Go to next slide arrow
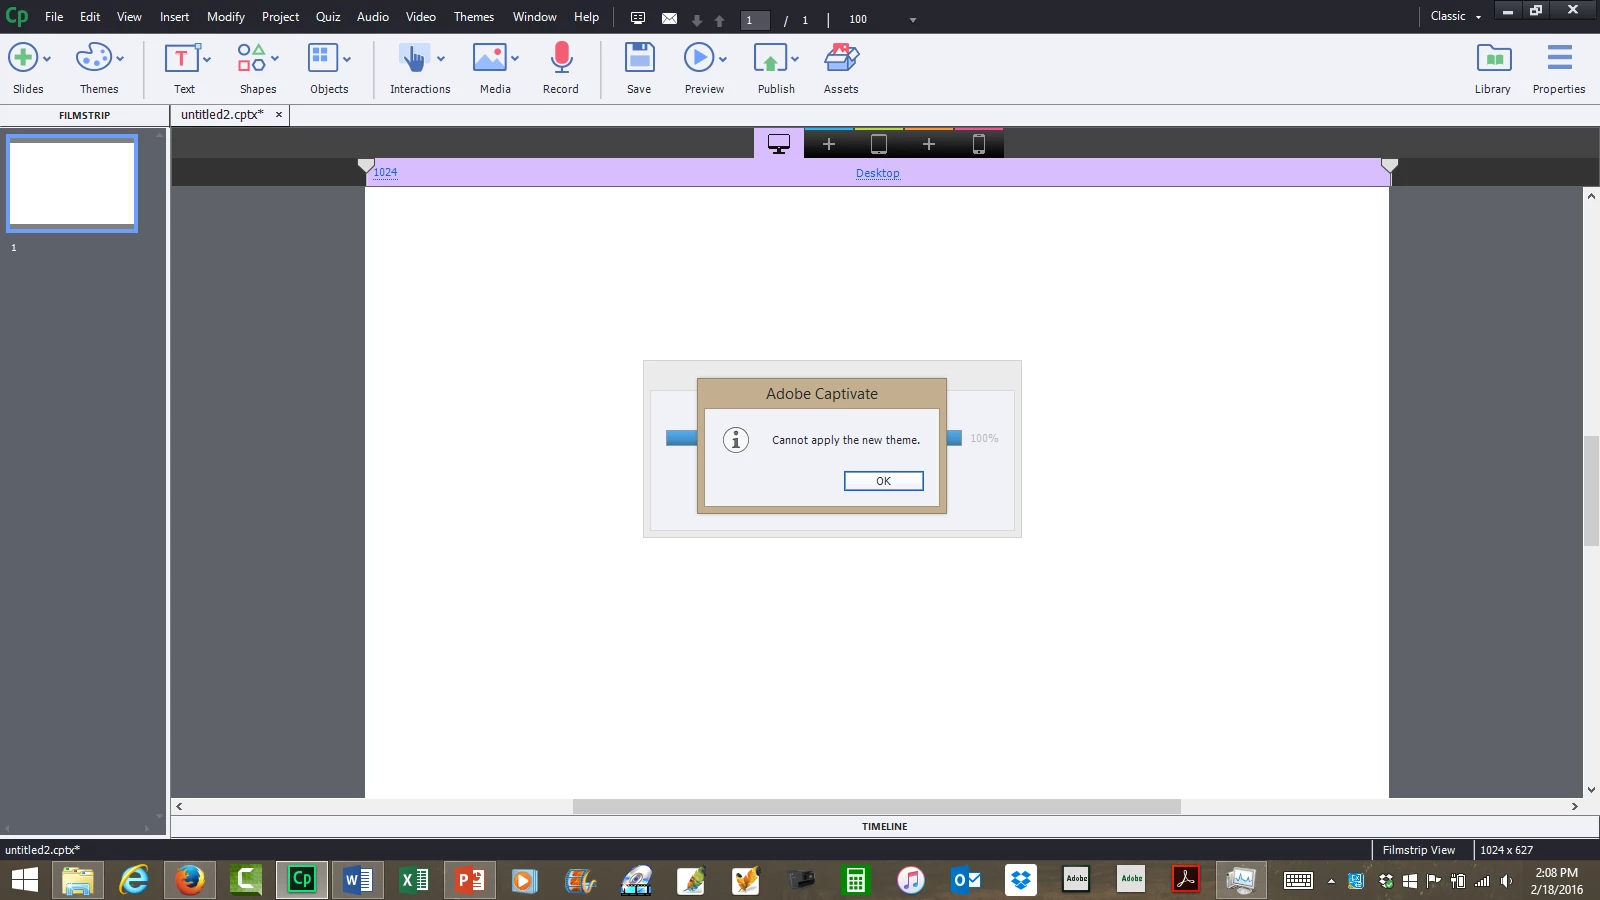 click(697, 20)
